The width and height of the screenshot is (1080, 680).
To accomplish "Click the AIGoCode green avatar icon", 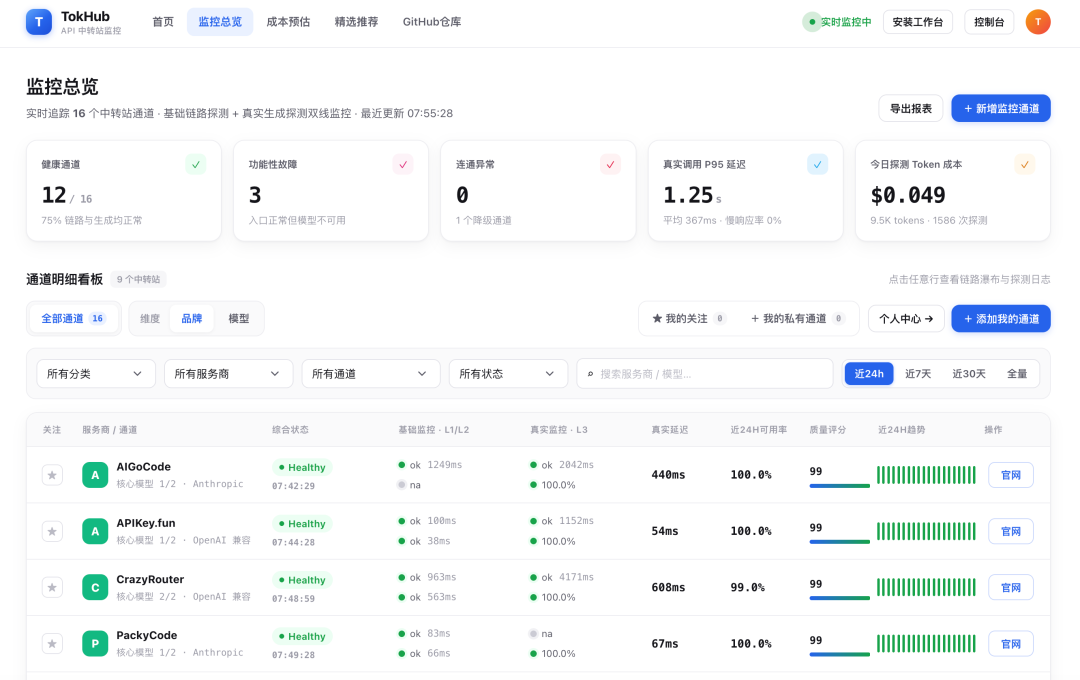I will pyautogui.click(x=95, y=475).
